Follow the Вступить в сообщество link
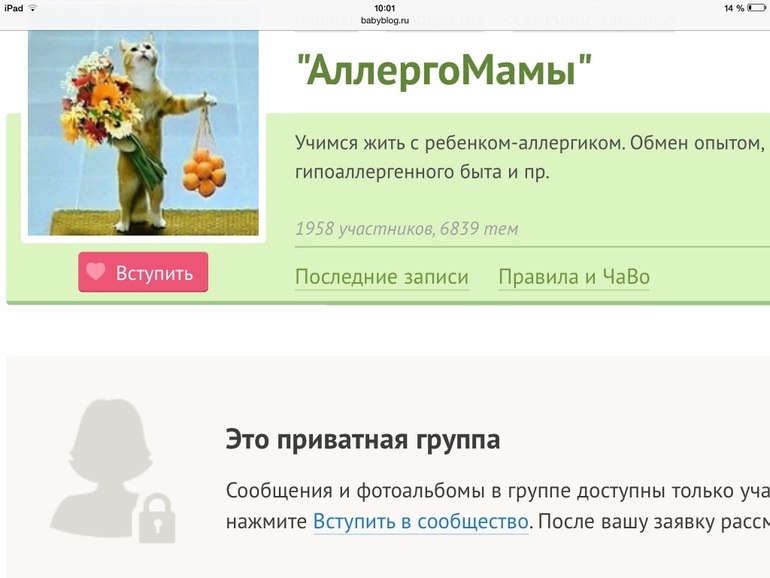 point(420,521)
